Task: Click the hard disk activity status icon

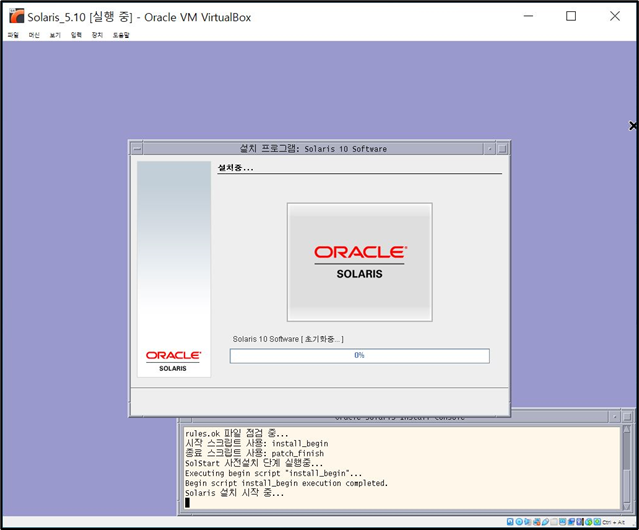Action: [510, 522]
